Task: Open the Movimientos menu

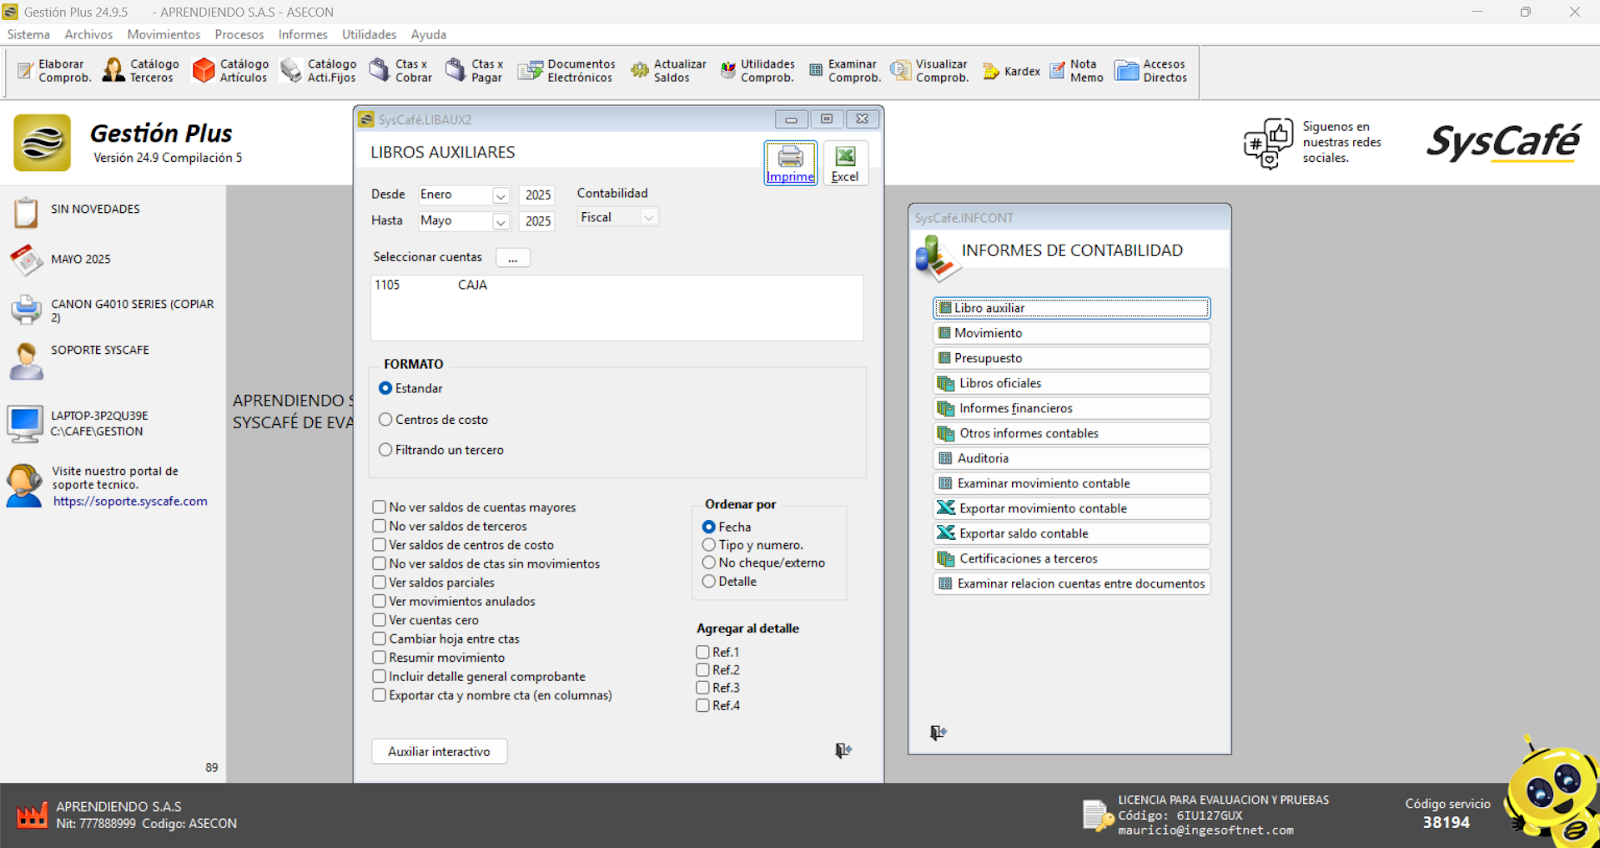Action: (x=163, y=34)
